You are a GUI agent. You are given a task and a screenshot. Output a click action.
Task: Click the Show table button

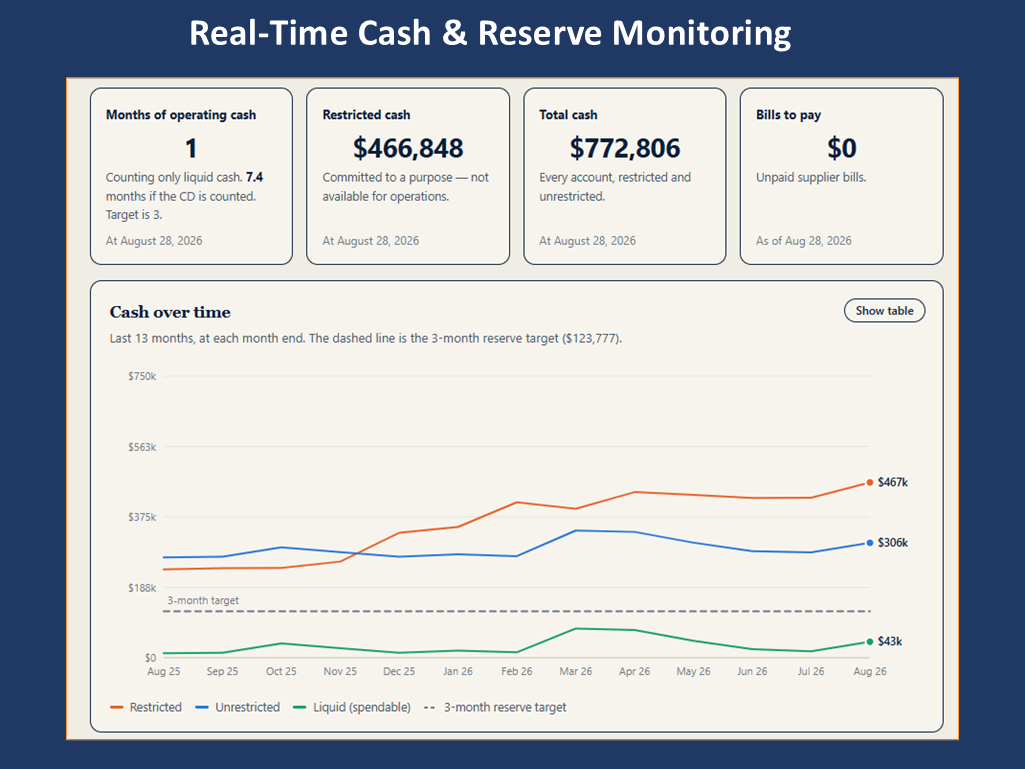(884, 311)
